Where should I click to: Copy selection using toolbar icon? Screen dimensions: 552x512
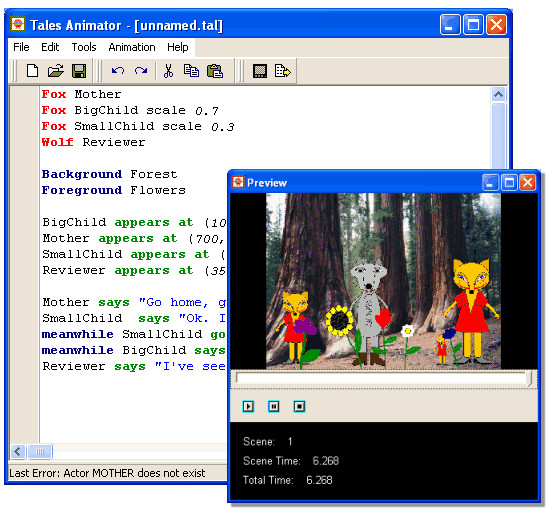191,71
